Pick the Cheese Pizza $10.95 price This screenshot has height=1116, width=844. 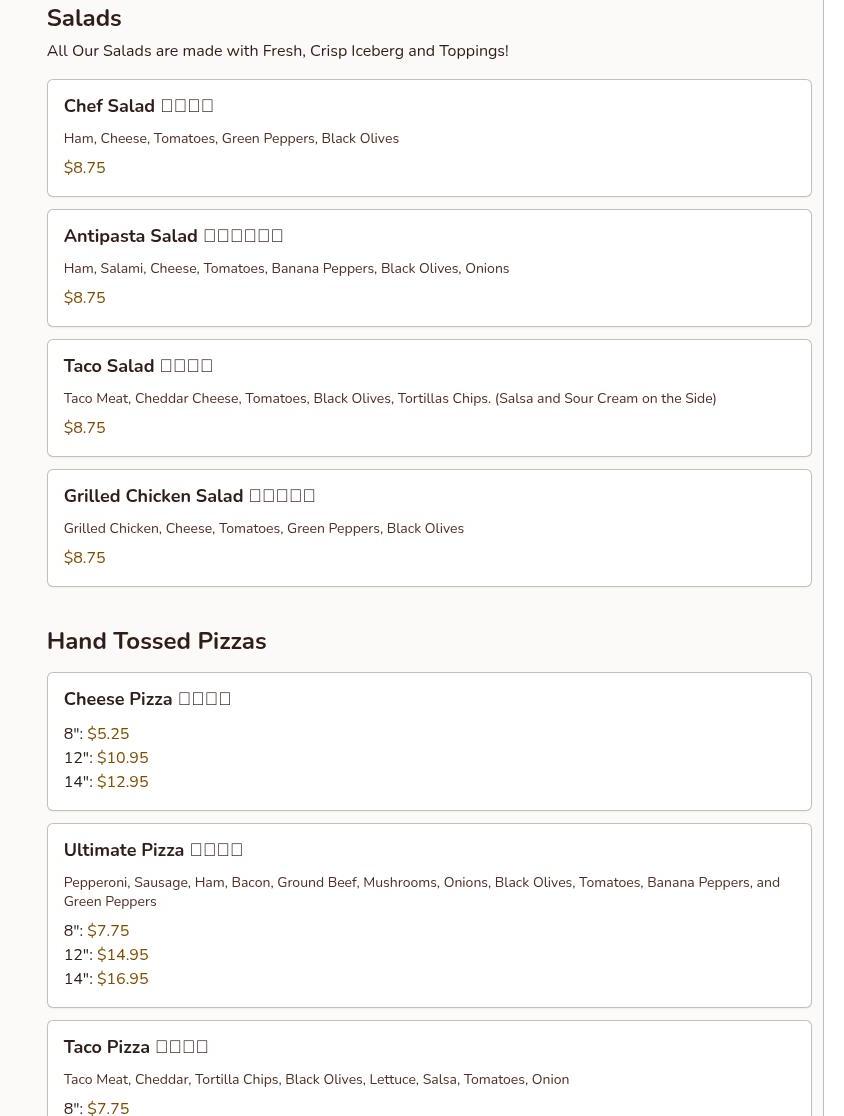coord(122,758)
